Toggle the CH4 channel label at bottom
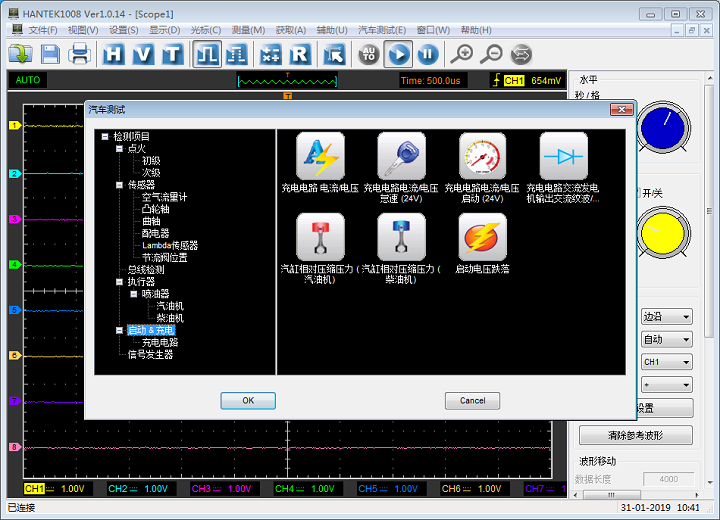 (285, 489)
